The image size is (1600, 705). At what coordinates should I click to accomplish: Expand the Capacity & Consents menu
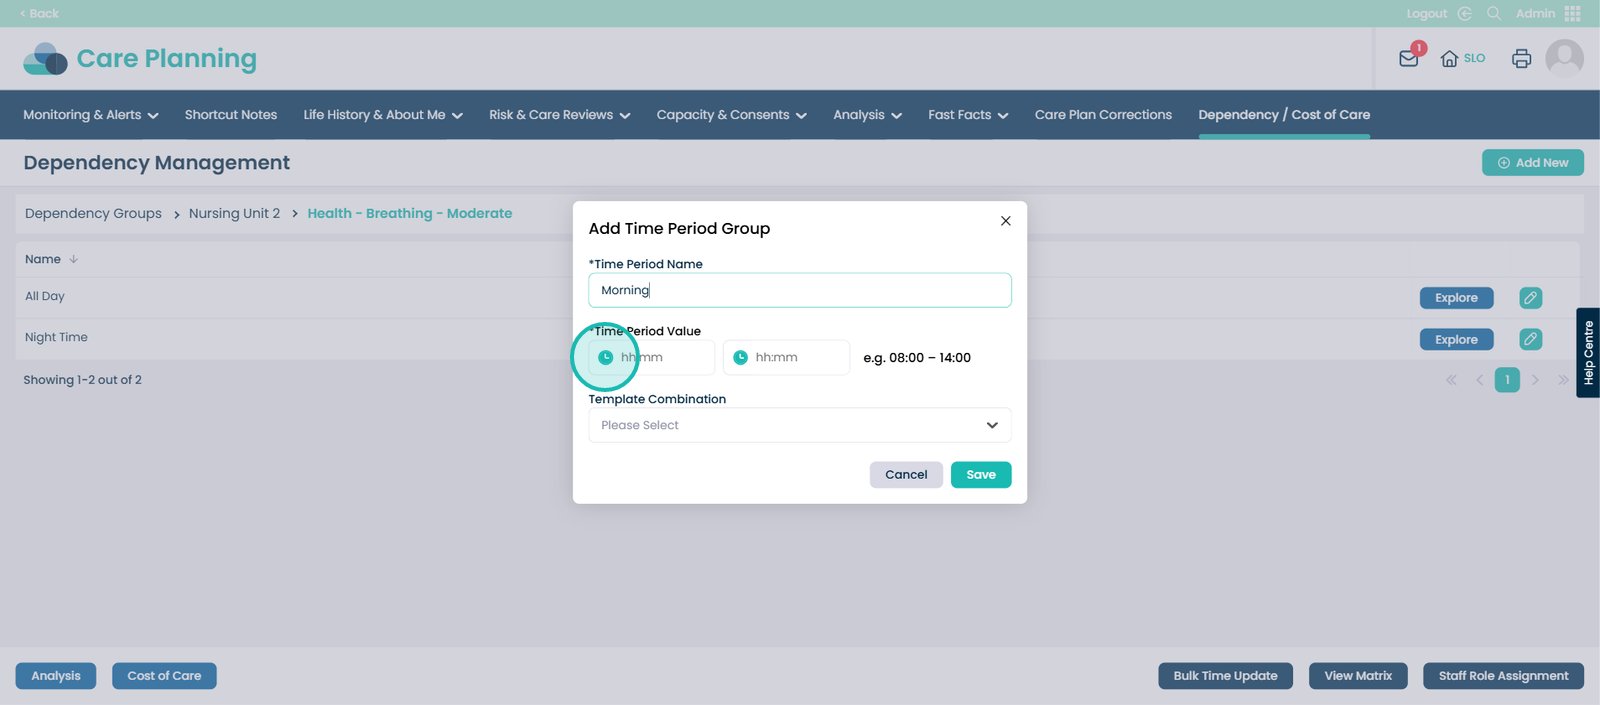(731, 115)
